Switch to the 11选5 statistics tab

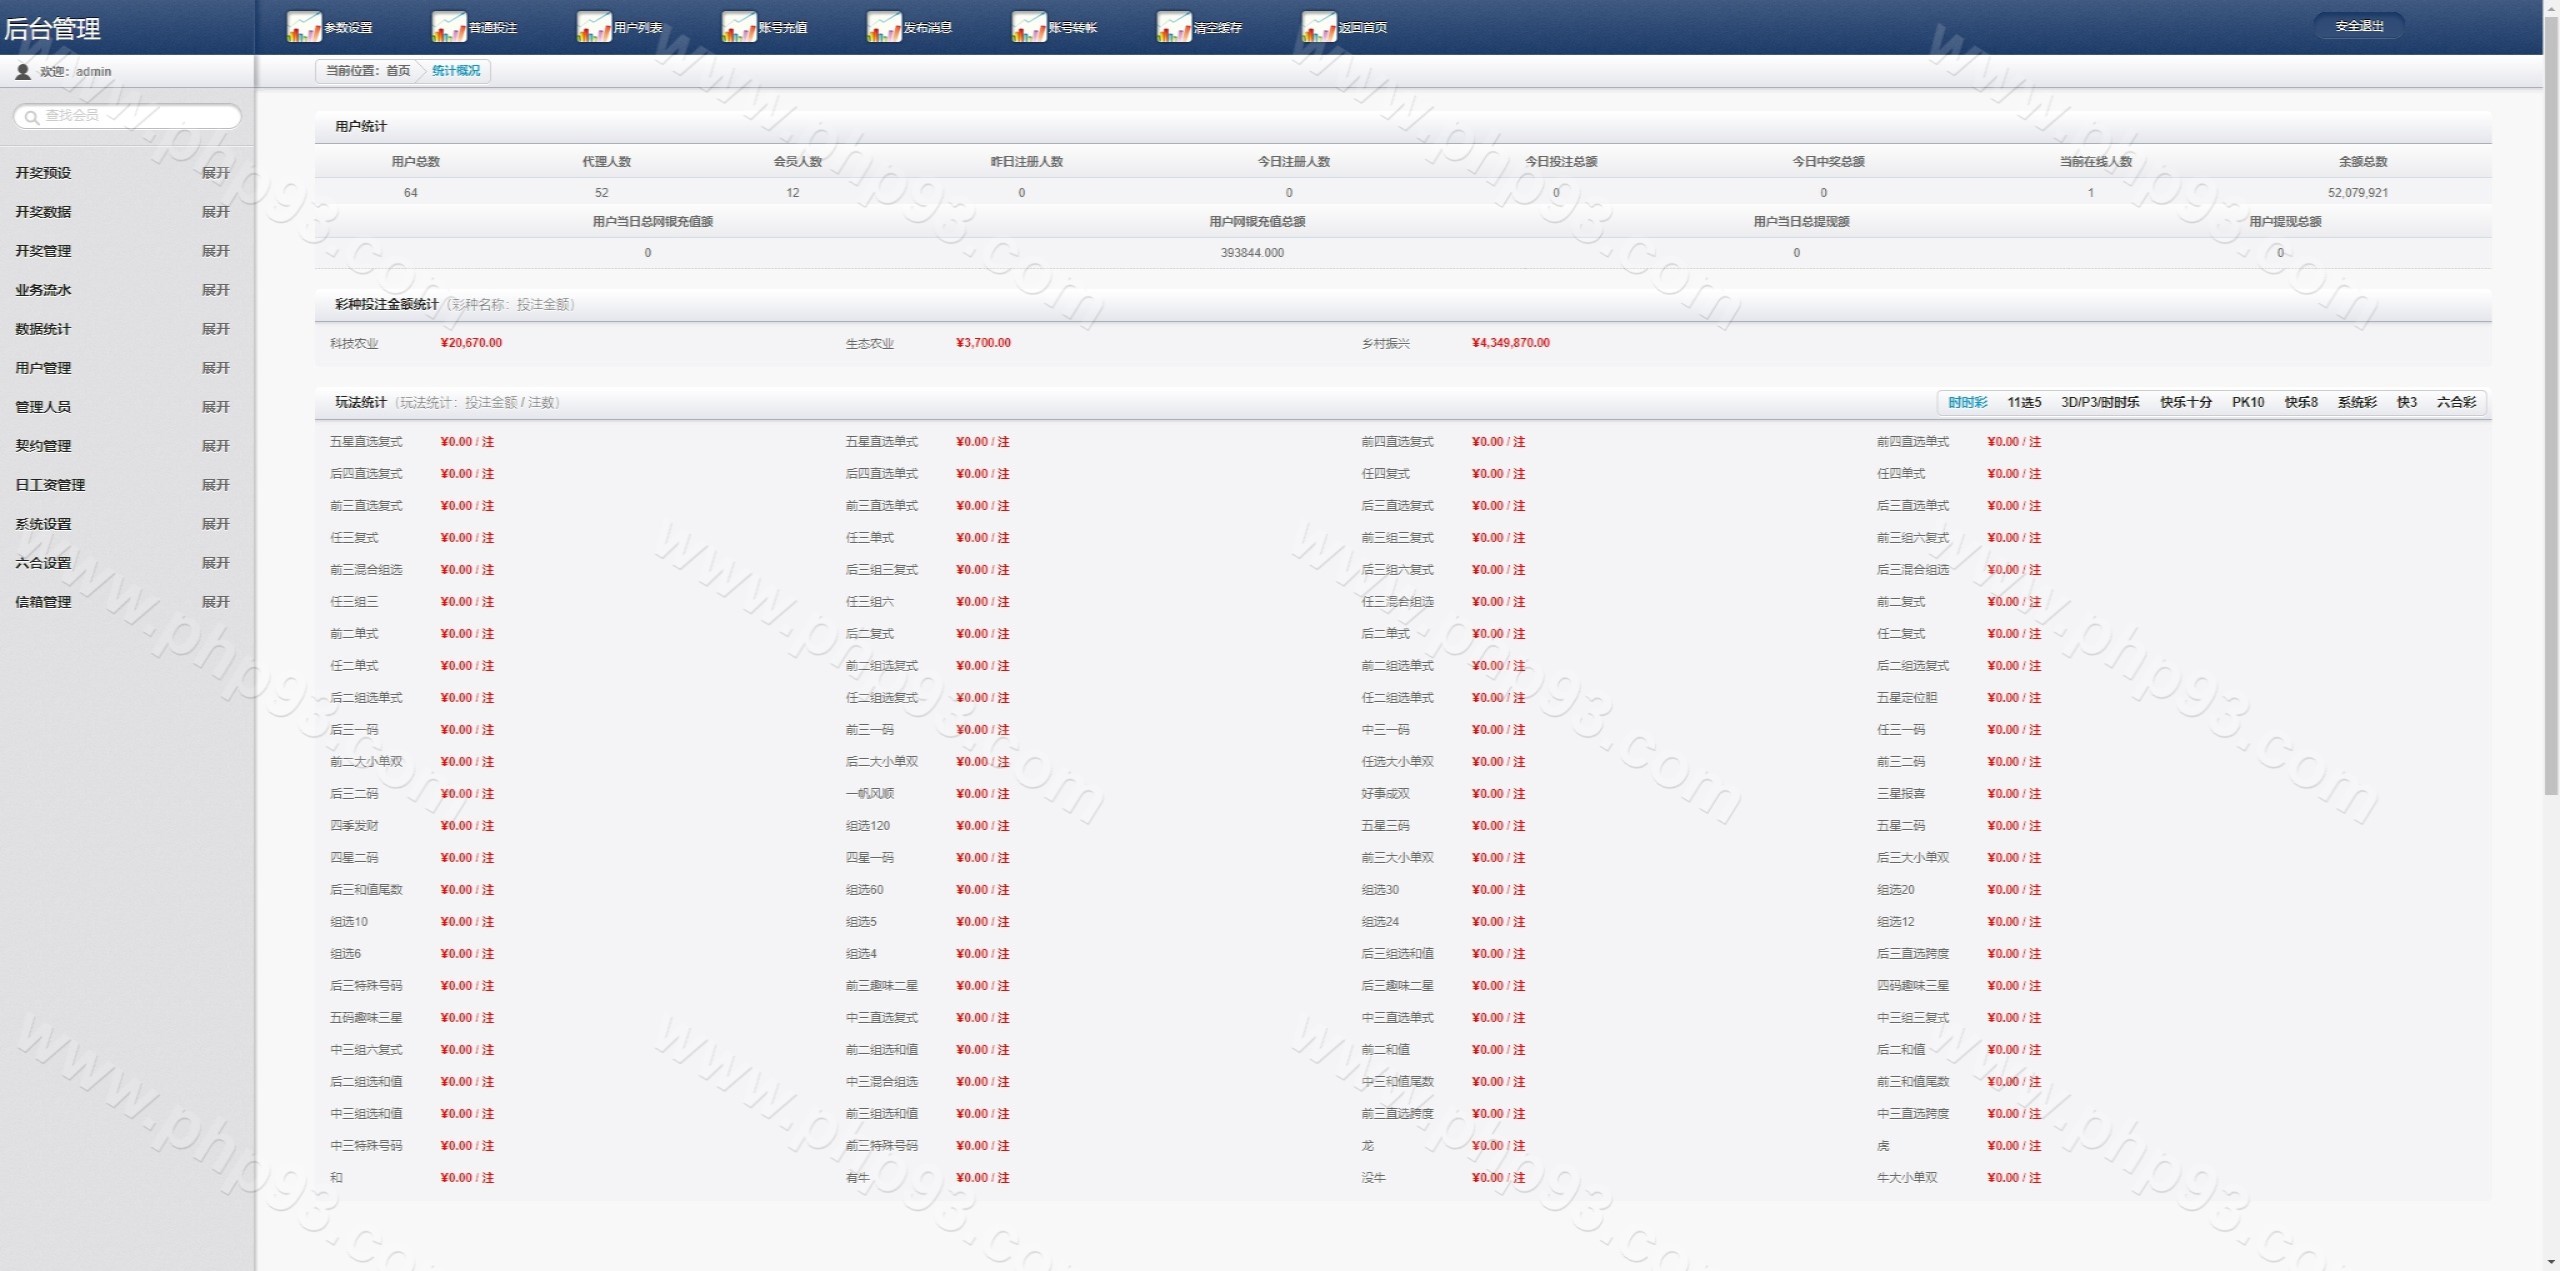pyautogui.click(x=2023, y=402)
